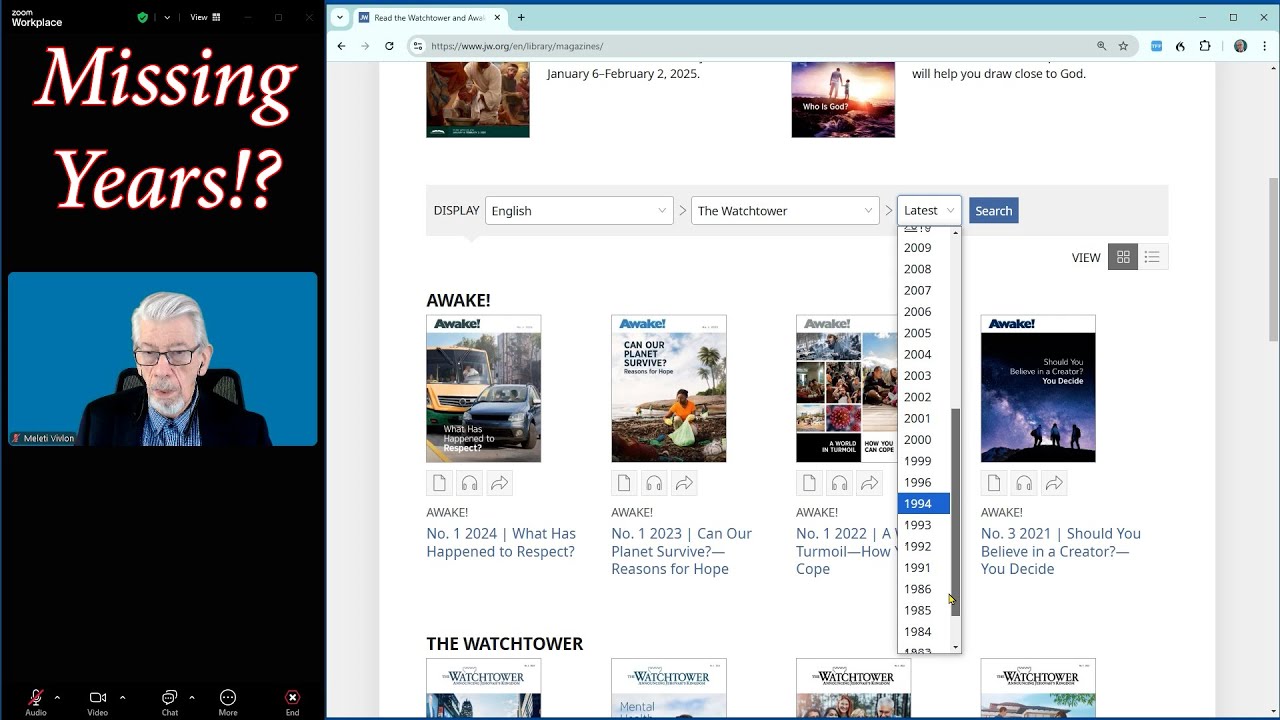Open What Has Happened to Respect cover
Viewport: 1280px width, 720px height.
click(483, 389)
